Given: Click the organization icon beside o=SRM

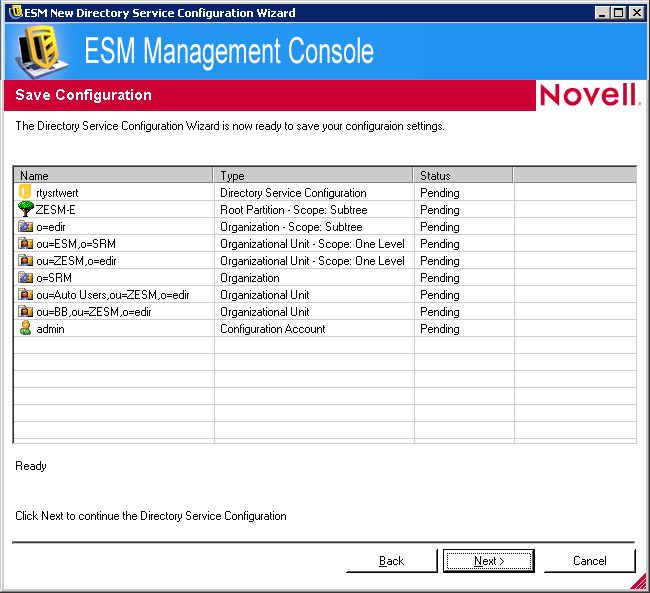Looking at the screenshot, I should 25,277.
